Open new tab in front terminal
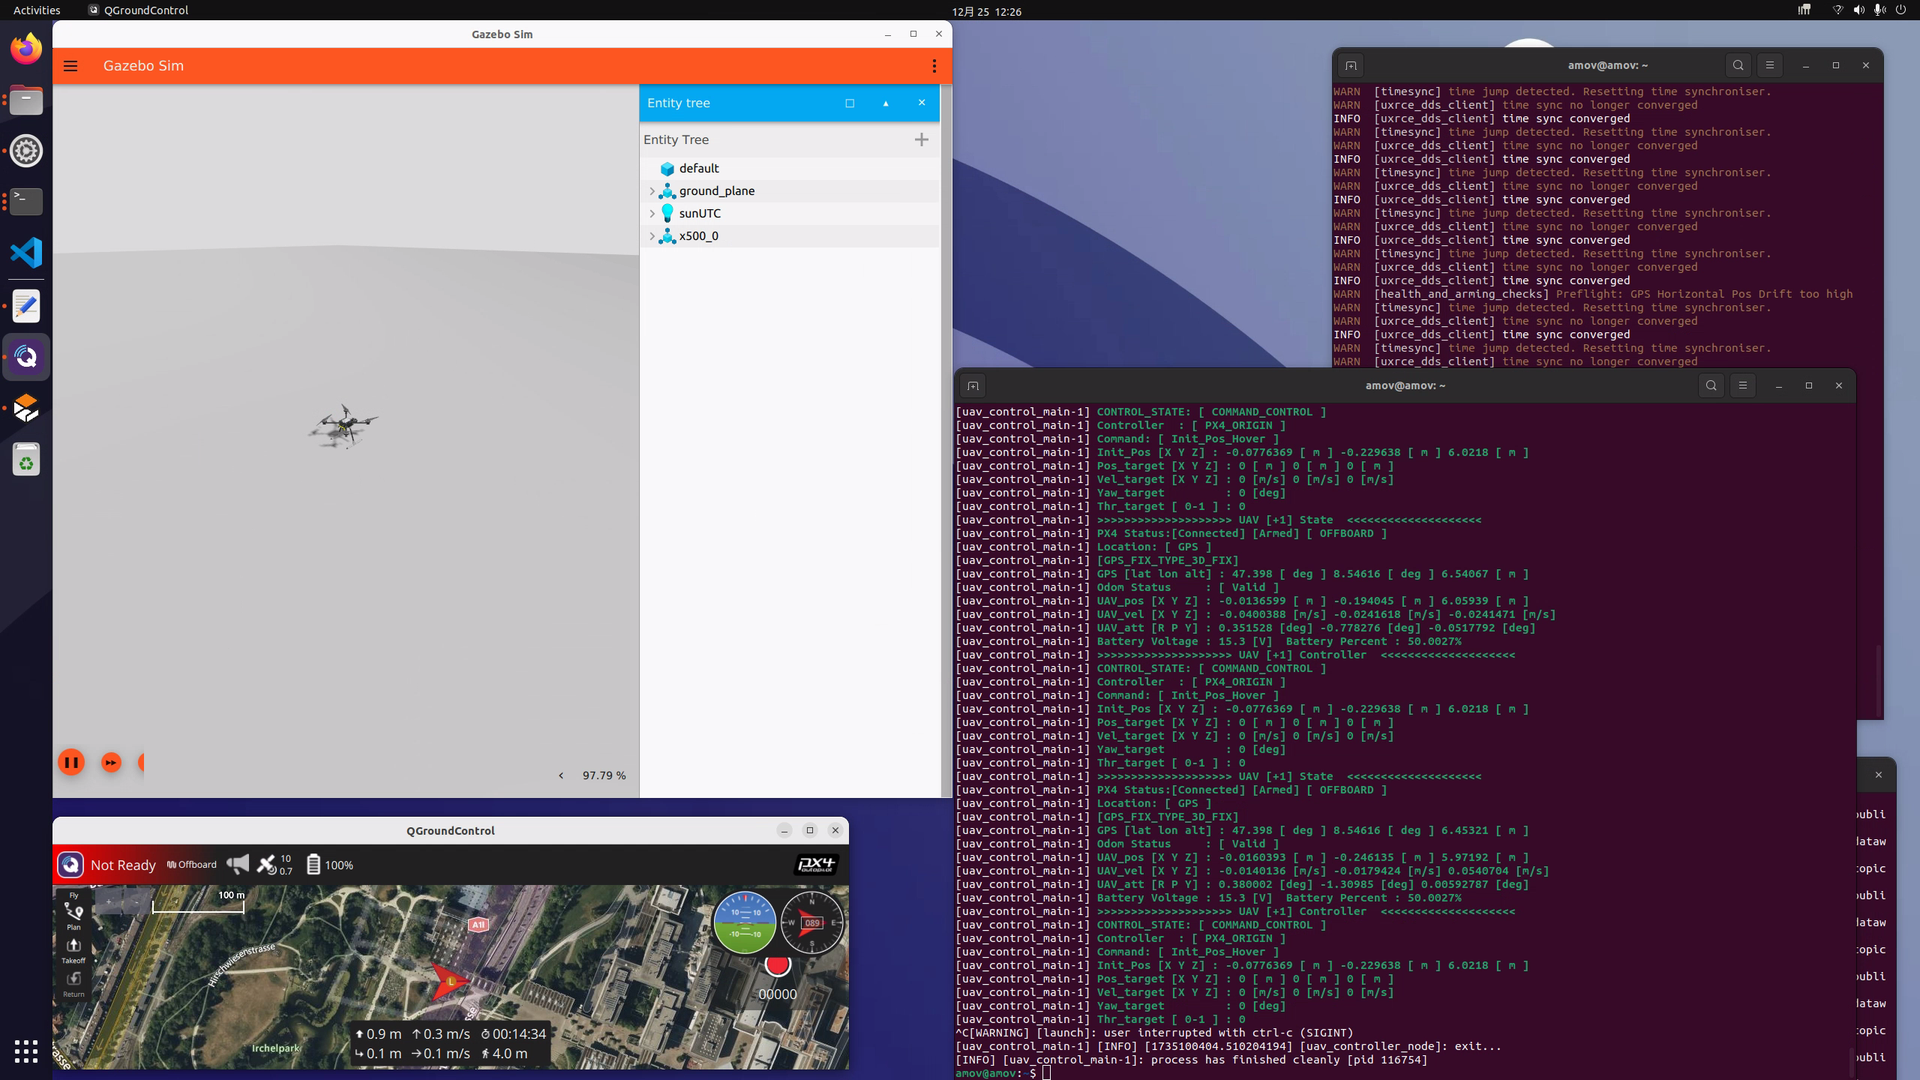The image size is (1920, 1080). click(973, 386)
